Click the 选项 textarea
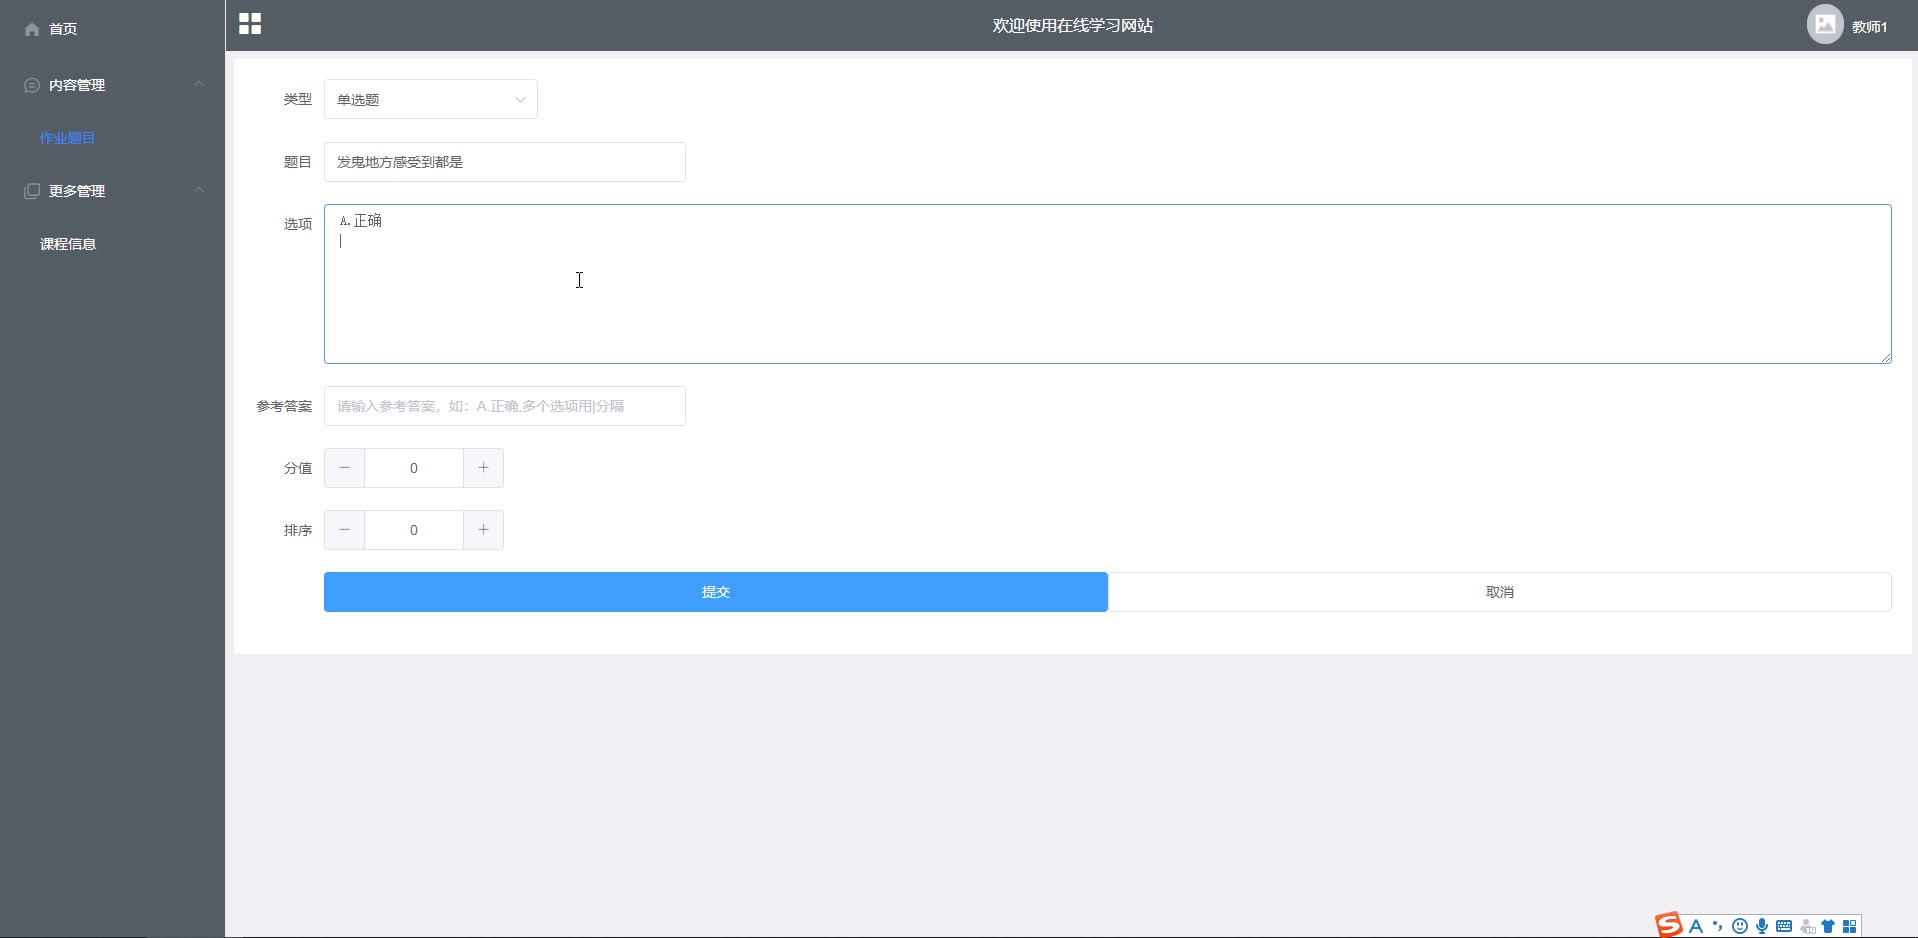 [1108, 284]
